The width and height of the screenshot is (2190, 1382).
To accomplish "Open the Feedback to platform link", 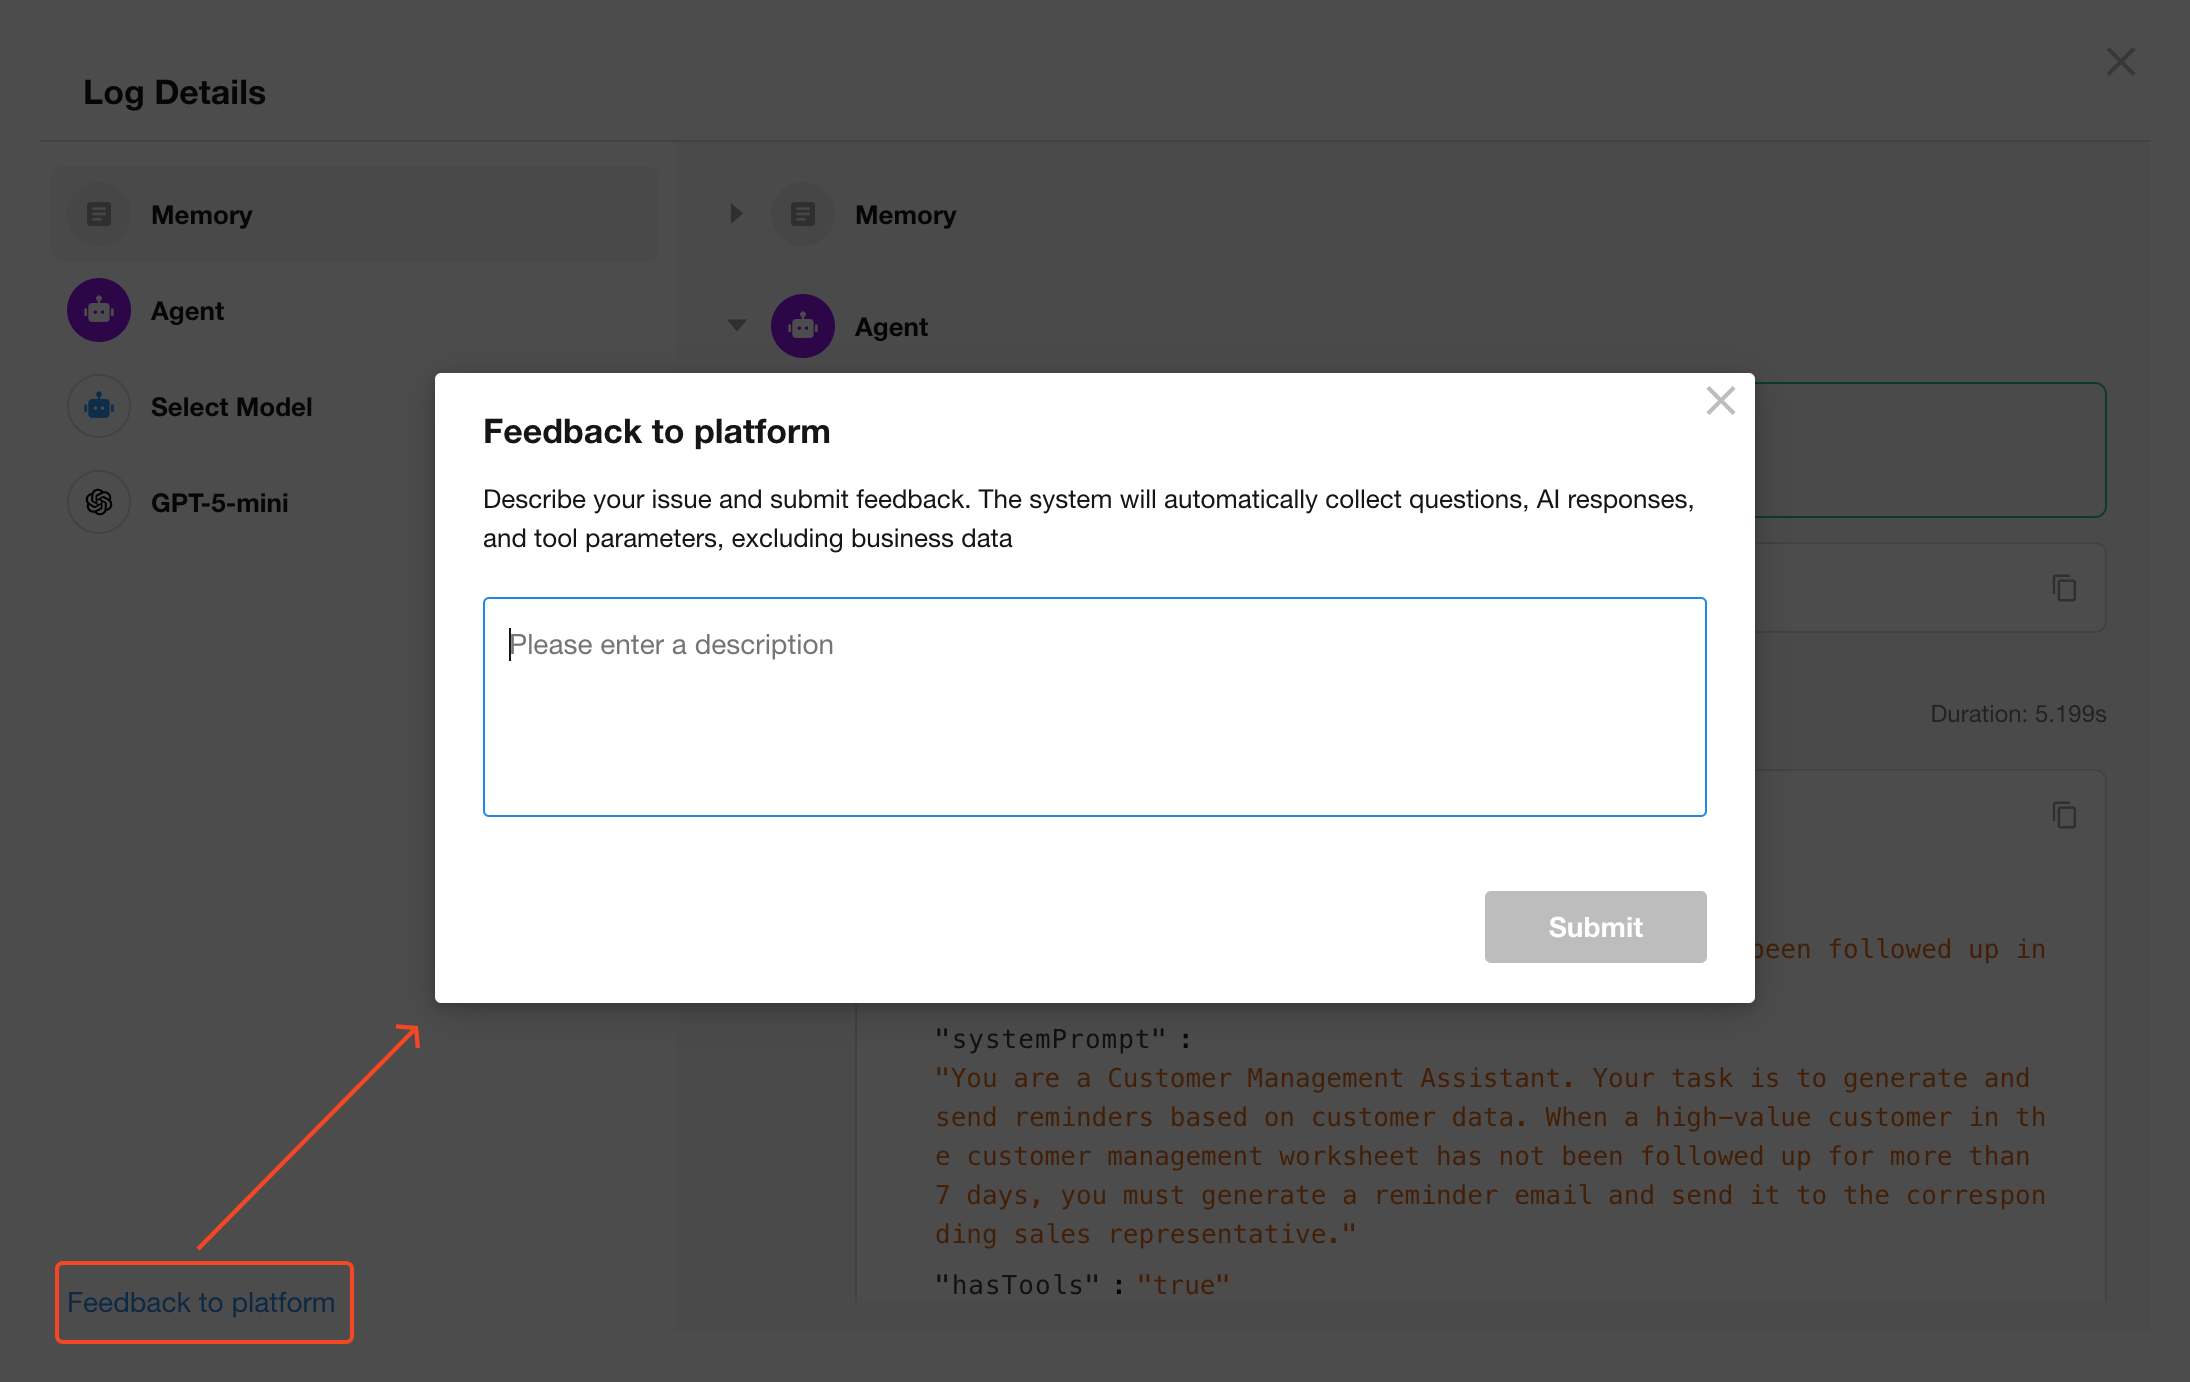I will click(x=201, y=1302).
